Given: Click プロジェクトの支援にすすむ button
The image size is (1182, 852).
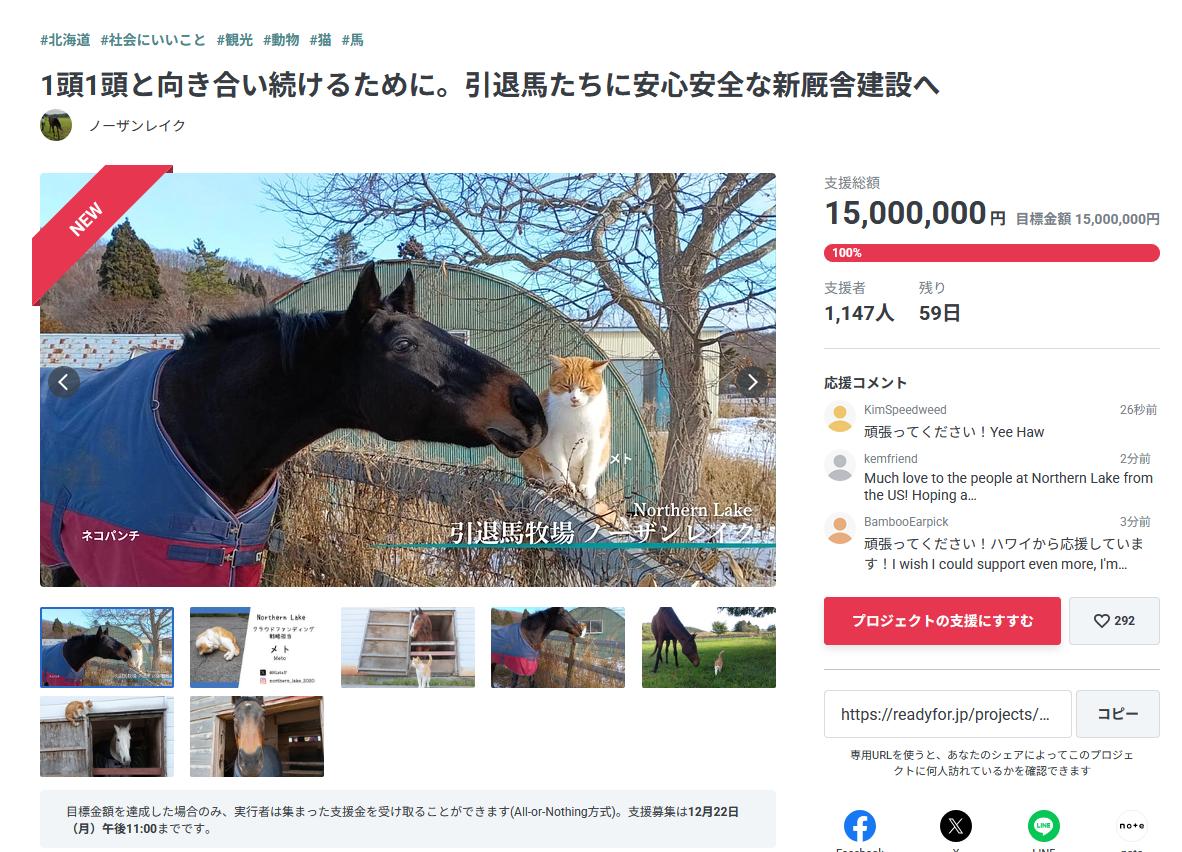Looking at the screenshot, I should click(942, 621).
